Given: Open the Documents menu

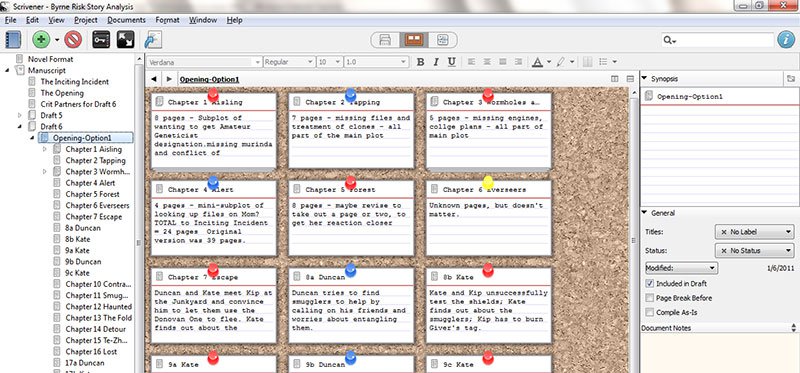Looking at the screenshot, I should (127, 20).
